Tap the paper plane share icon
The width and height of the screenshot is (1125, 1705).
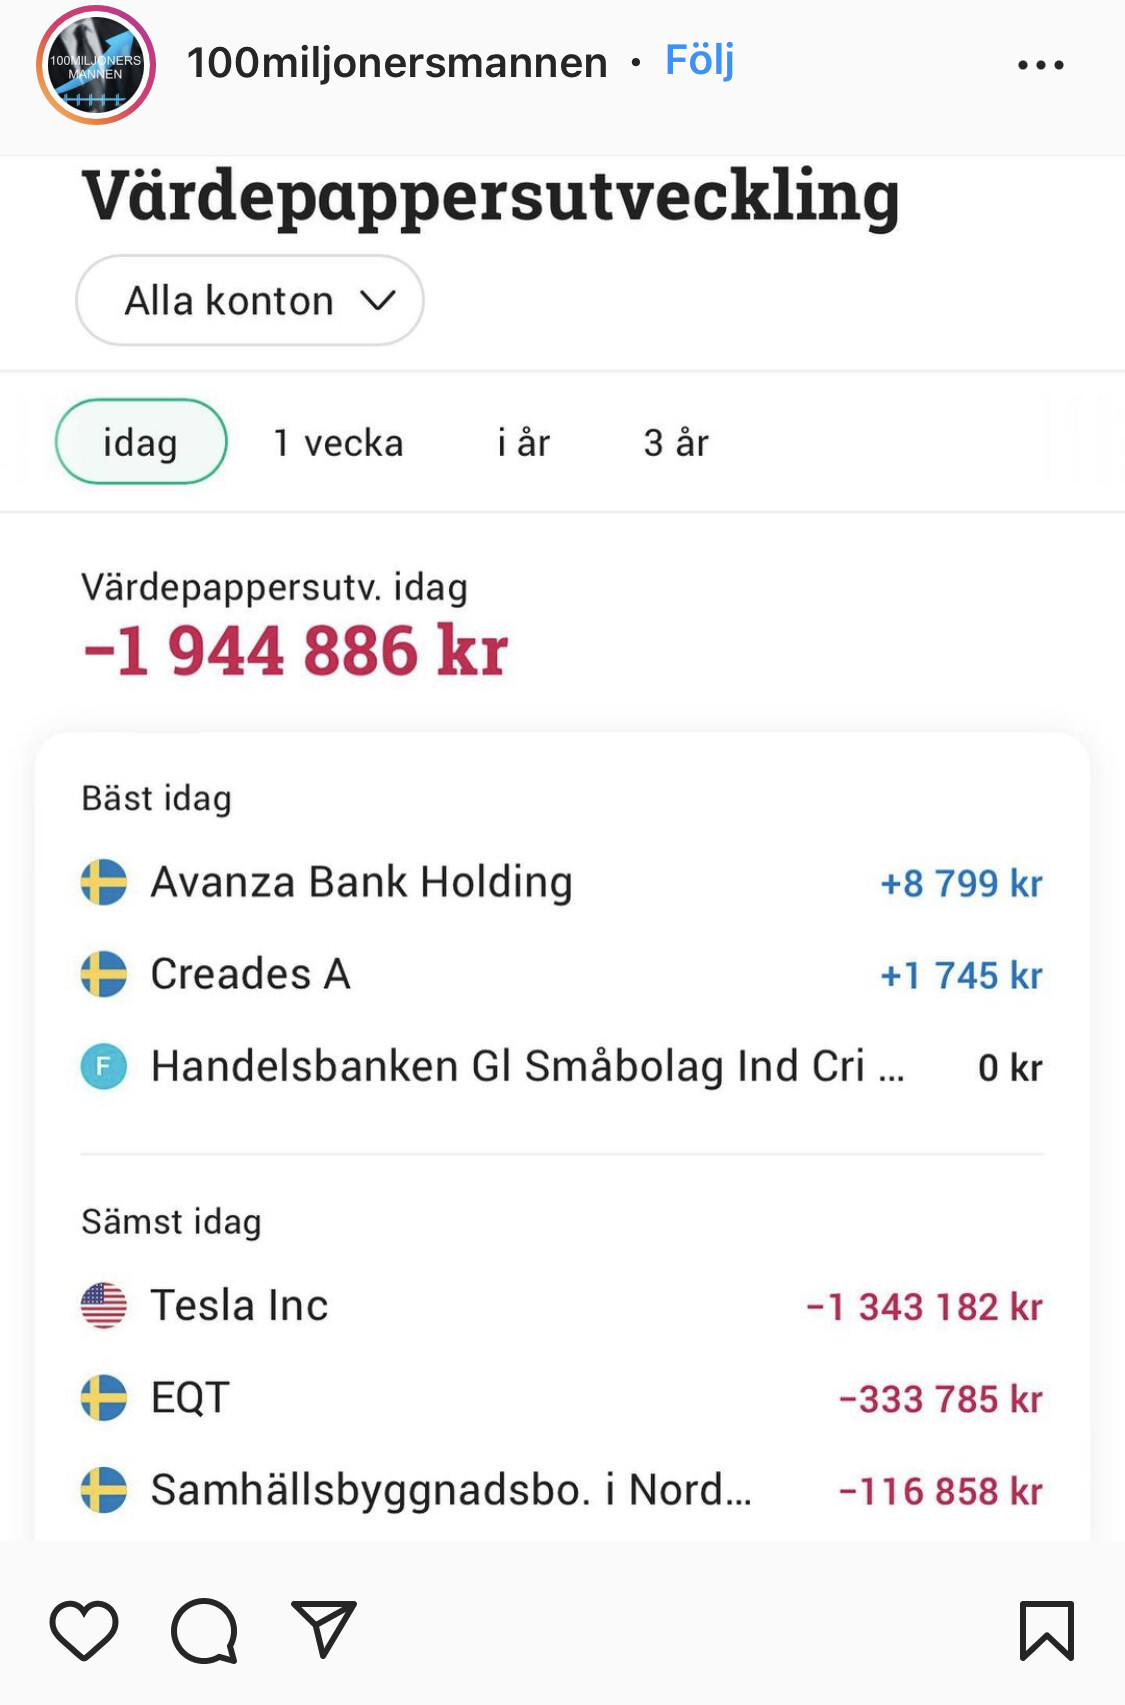[323, 1628]
